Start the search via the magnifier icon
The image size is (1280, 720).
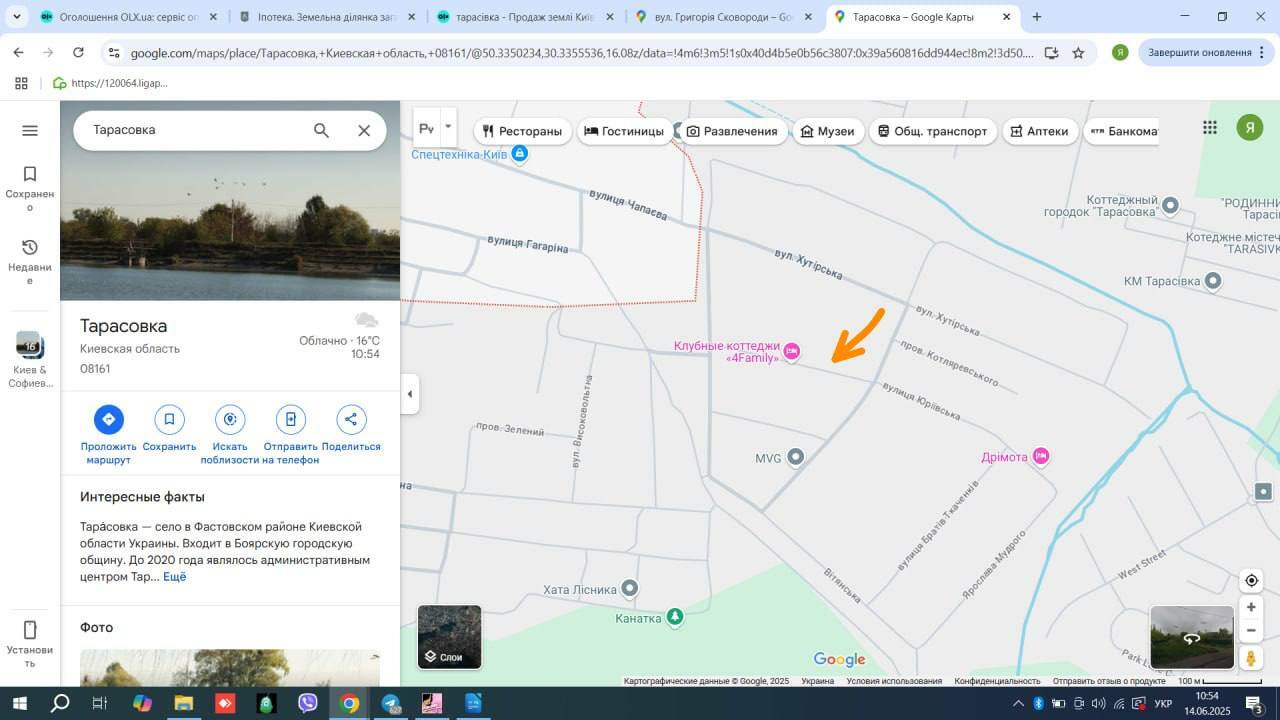321,130
